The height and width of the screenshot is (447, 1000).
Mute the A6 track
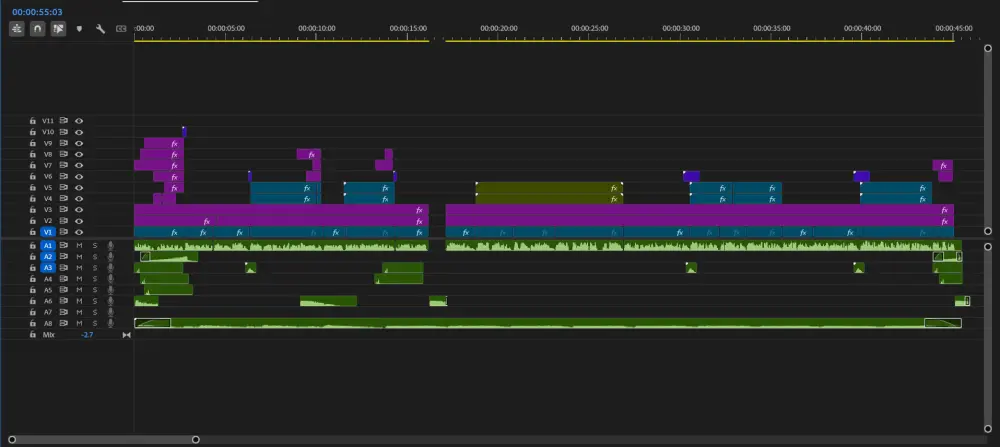[x=80, y=301]
